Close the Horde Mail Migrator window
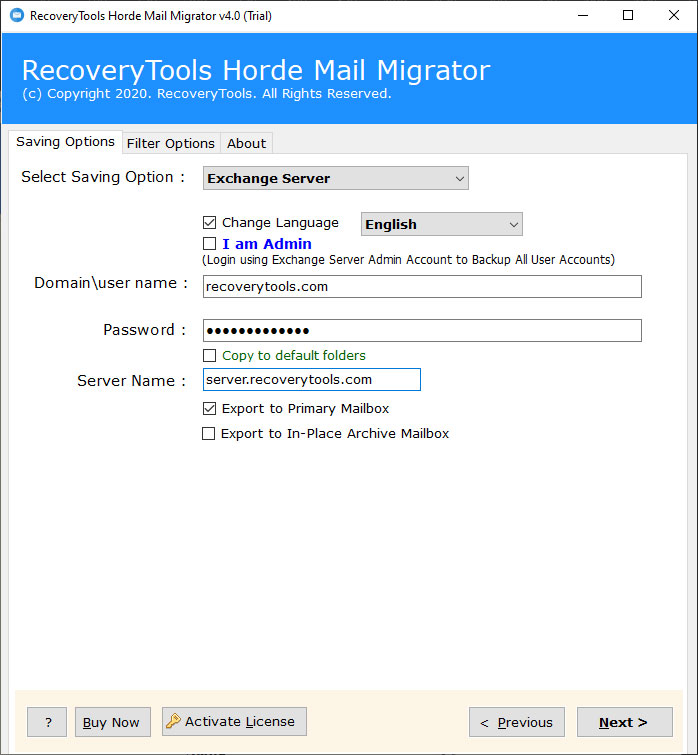The height and width of the screenshot is (755, 698). point(674,15)
